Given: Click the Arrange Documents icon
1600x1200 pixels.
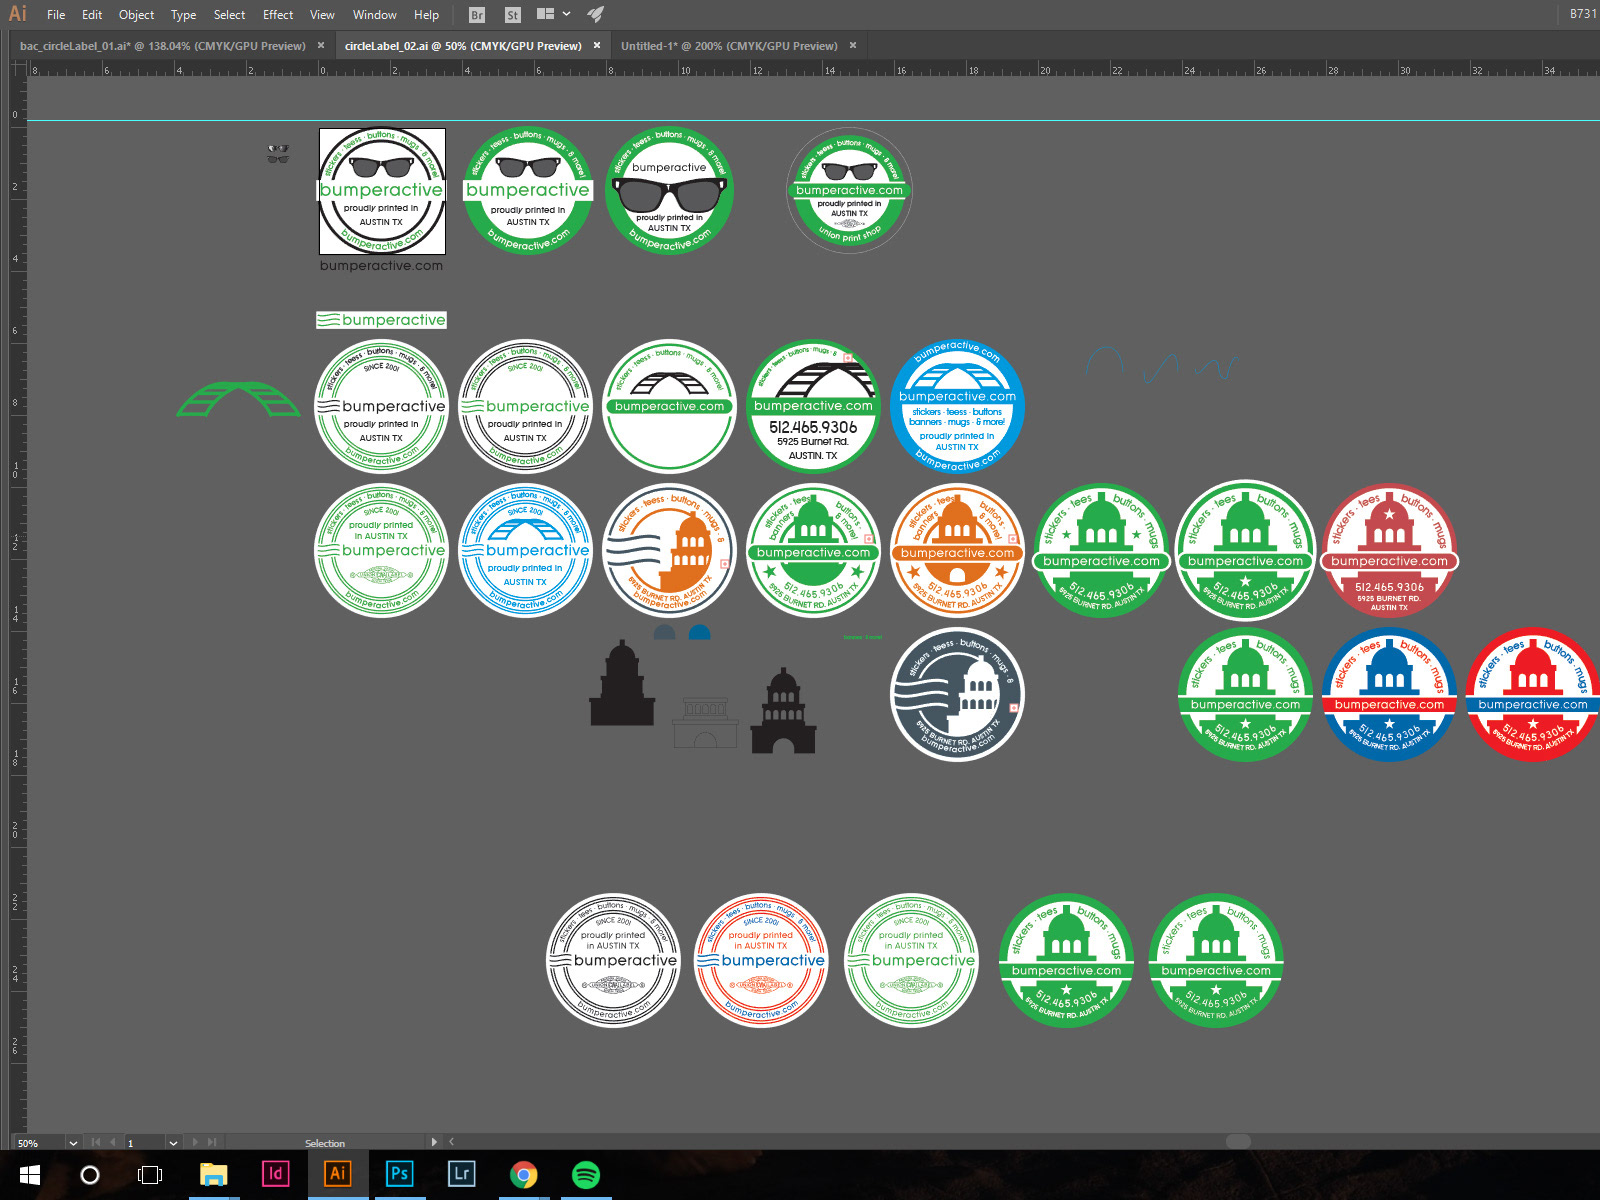Looking at the screenshot, I should tap(545, 14).
